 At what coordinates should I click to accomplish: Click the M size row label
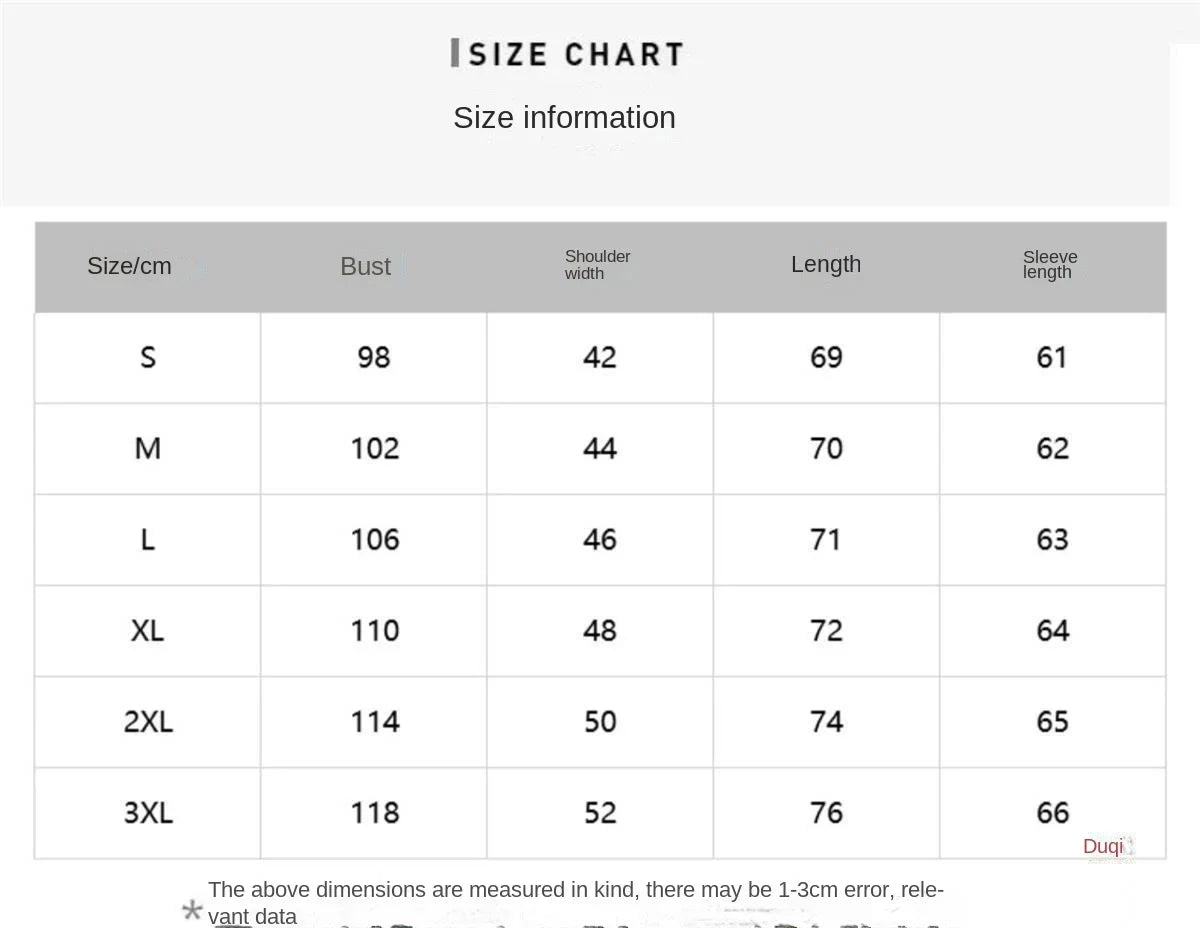[x=148, y=448]
